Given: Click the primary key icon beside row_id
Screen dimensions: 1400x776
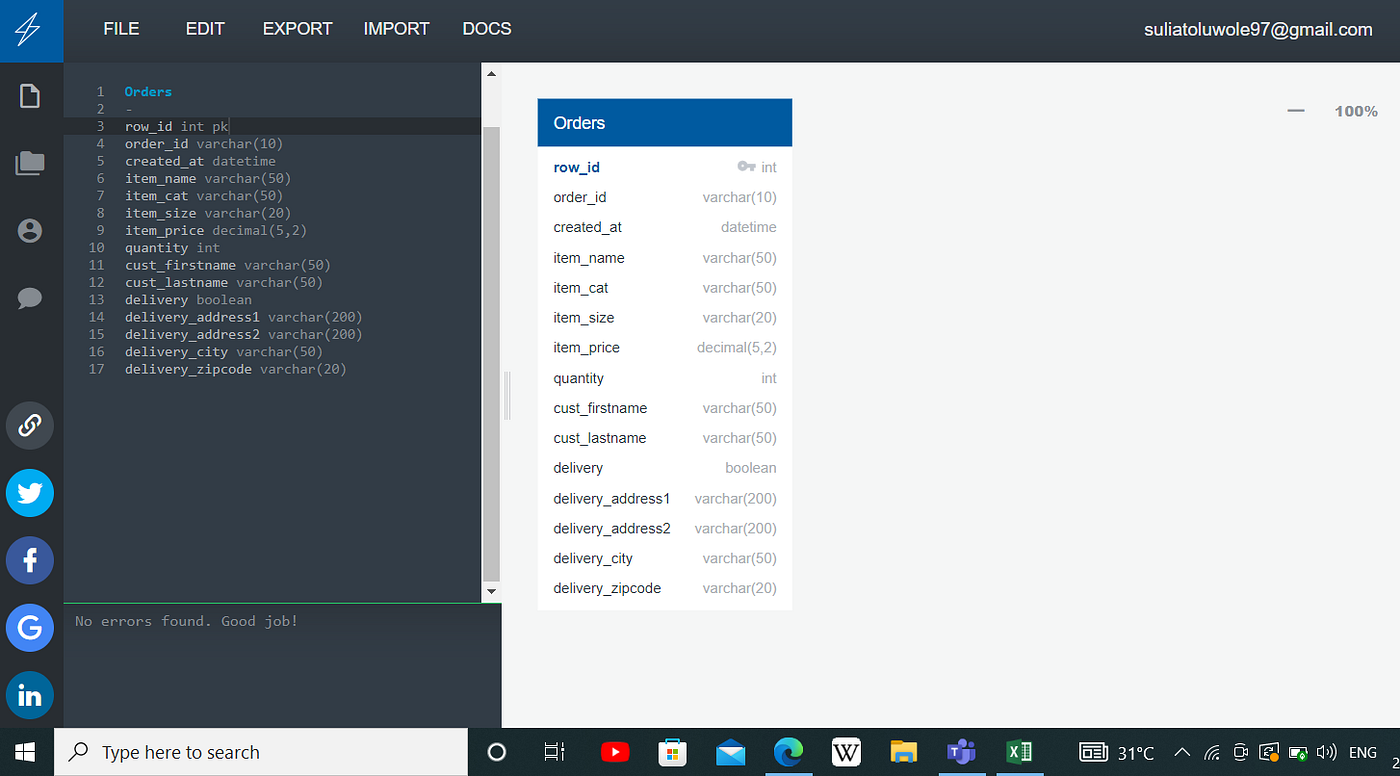Looking at the screenshot, I should 746,167.
